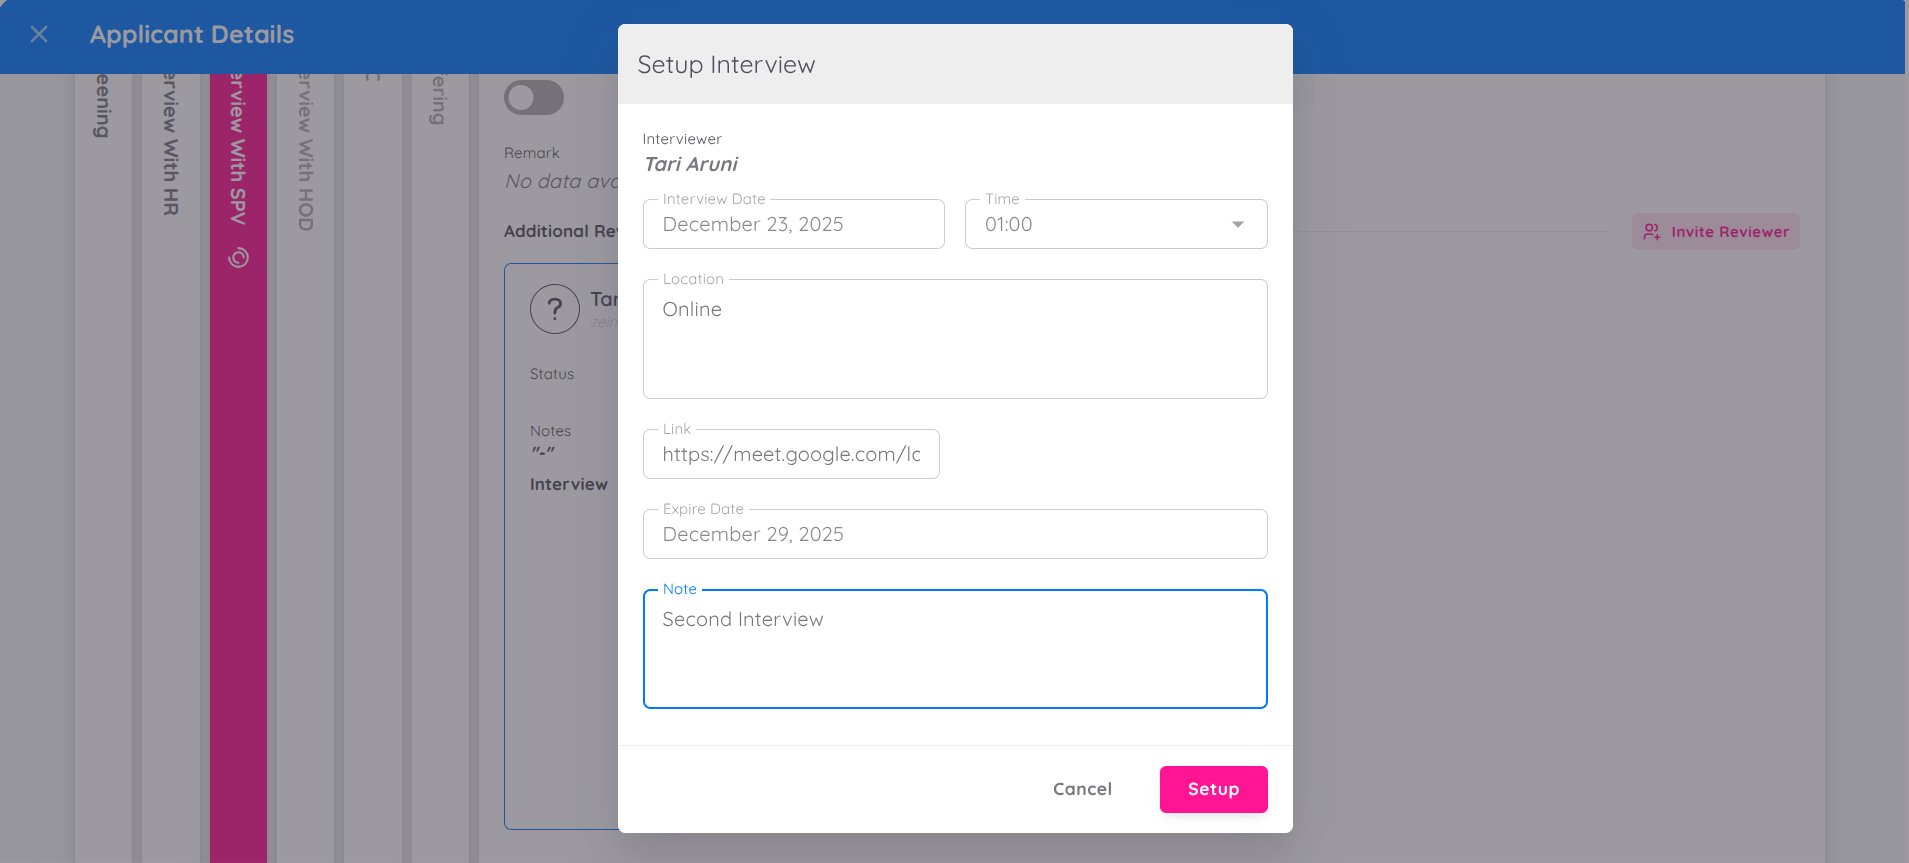The width and height of the screenshot is (1909, 863).
Task: Select the Time field showing 01:00
Action: point(1100,225)
